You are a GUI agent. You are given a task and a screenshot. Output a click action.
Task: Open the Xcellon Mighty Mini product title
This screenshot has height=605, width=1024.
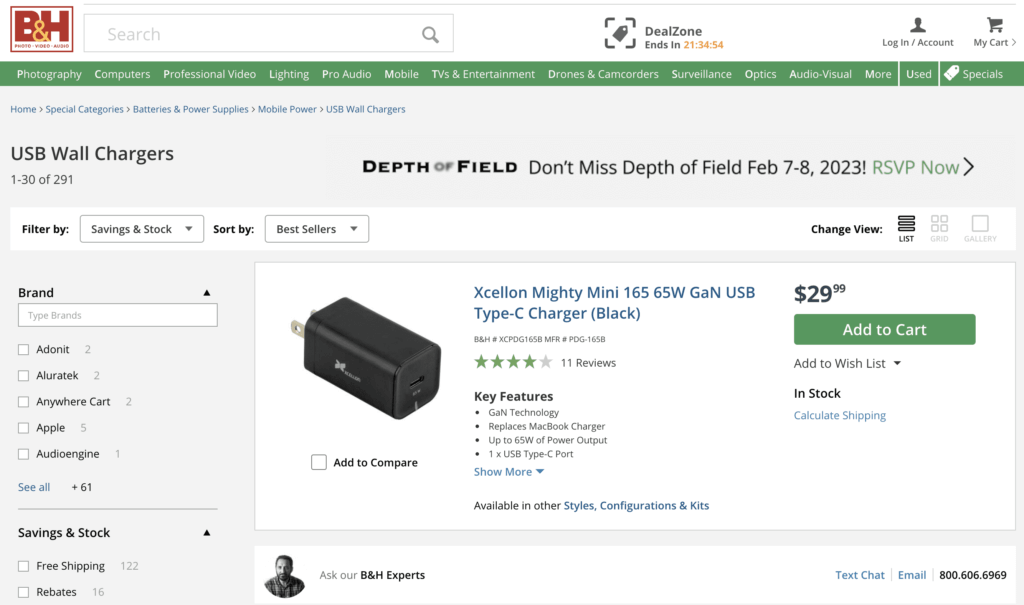pos(614,302)
